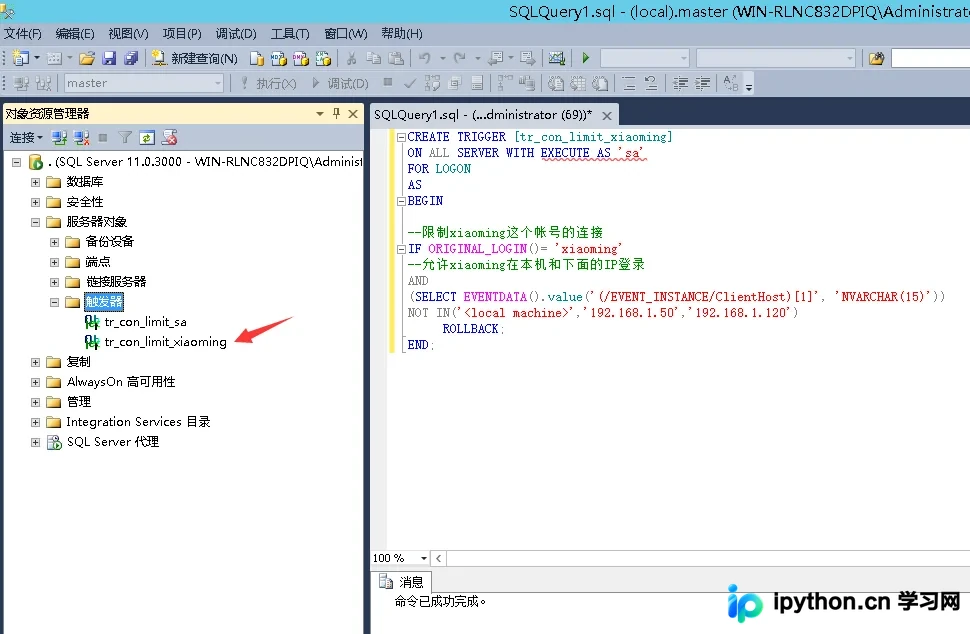Click the Analysis Services XMLA Query icon
Viewport: 970px width, 634px height.
[323, 58]
